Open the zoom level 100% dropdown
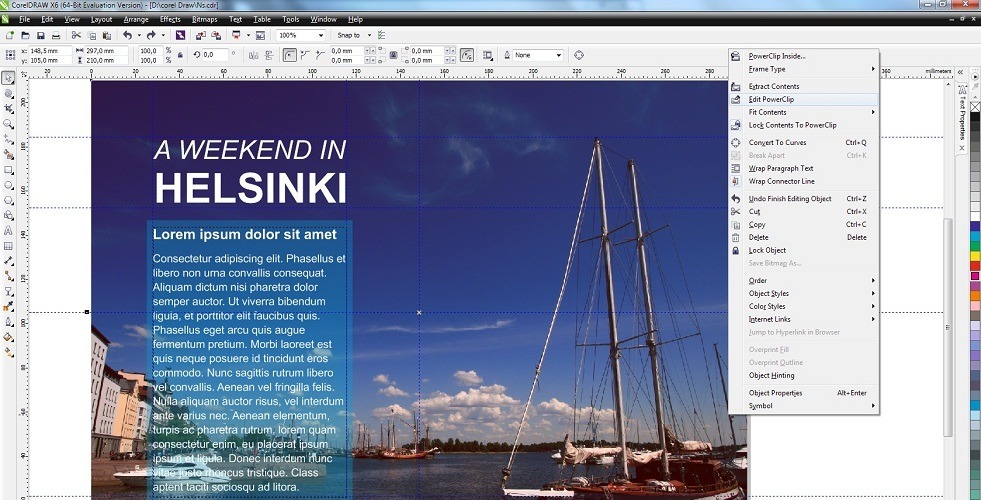The width and height of the screenshot is (981, 500). tap(322, 36)
